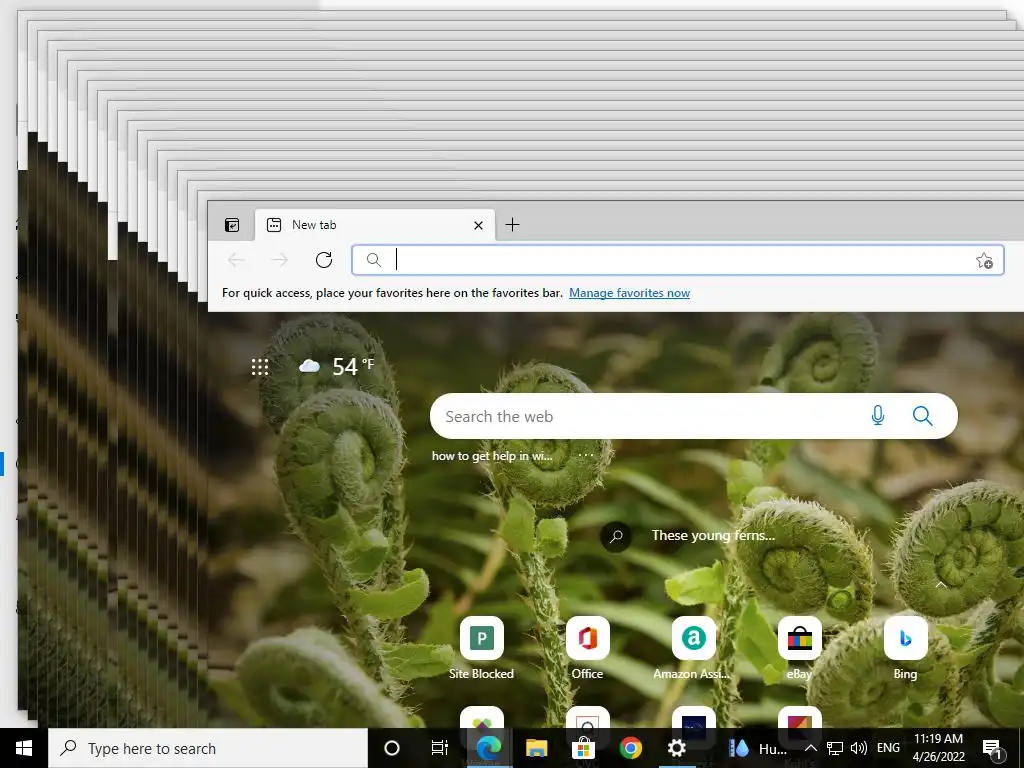Open a new tab with plus button
Image resolution: width=1024 pixels, height=768 pixels.
(513, 225)
